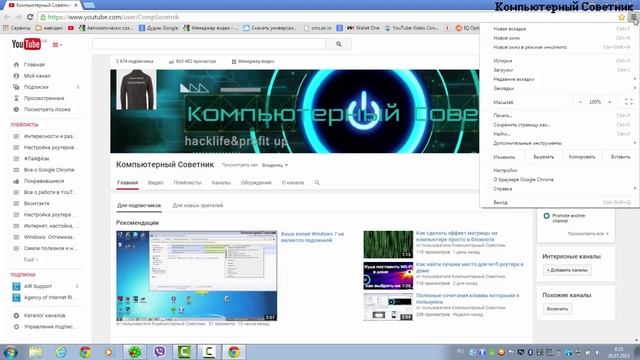Expand Ещё to show more playlists
The image size is (640, 360).
[x=31, y=260]
